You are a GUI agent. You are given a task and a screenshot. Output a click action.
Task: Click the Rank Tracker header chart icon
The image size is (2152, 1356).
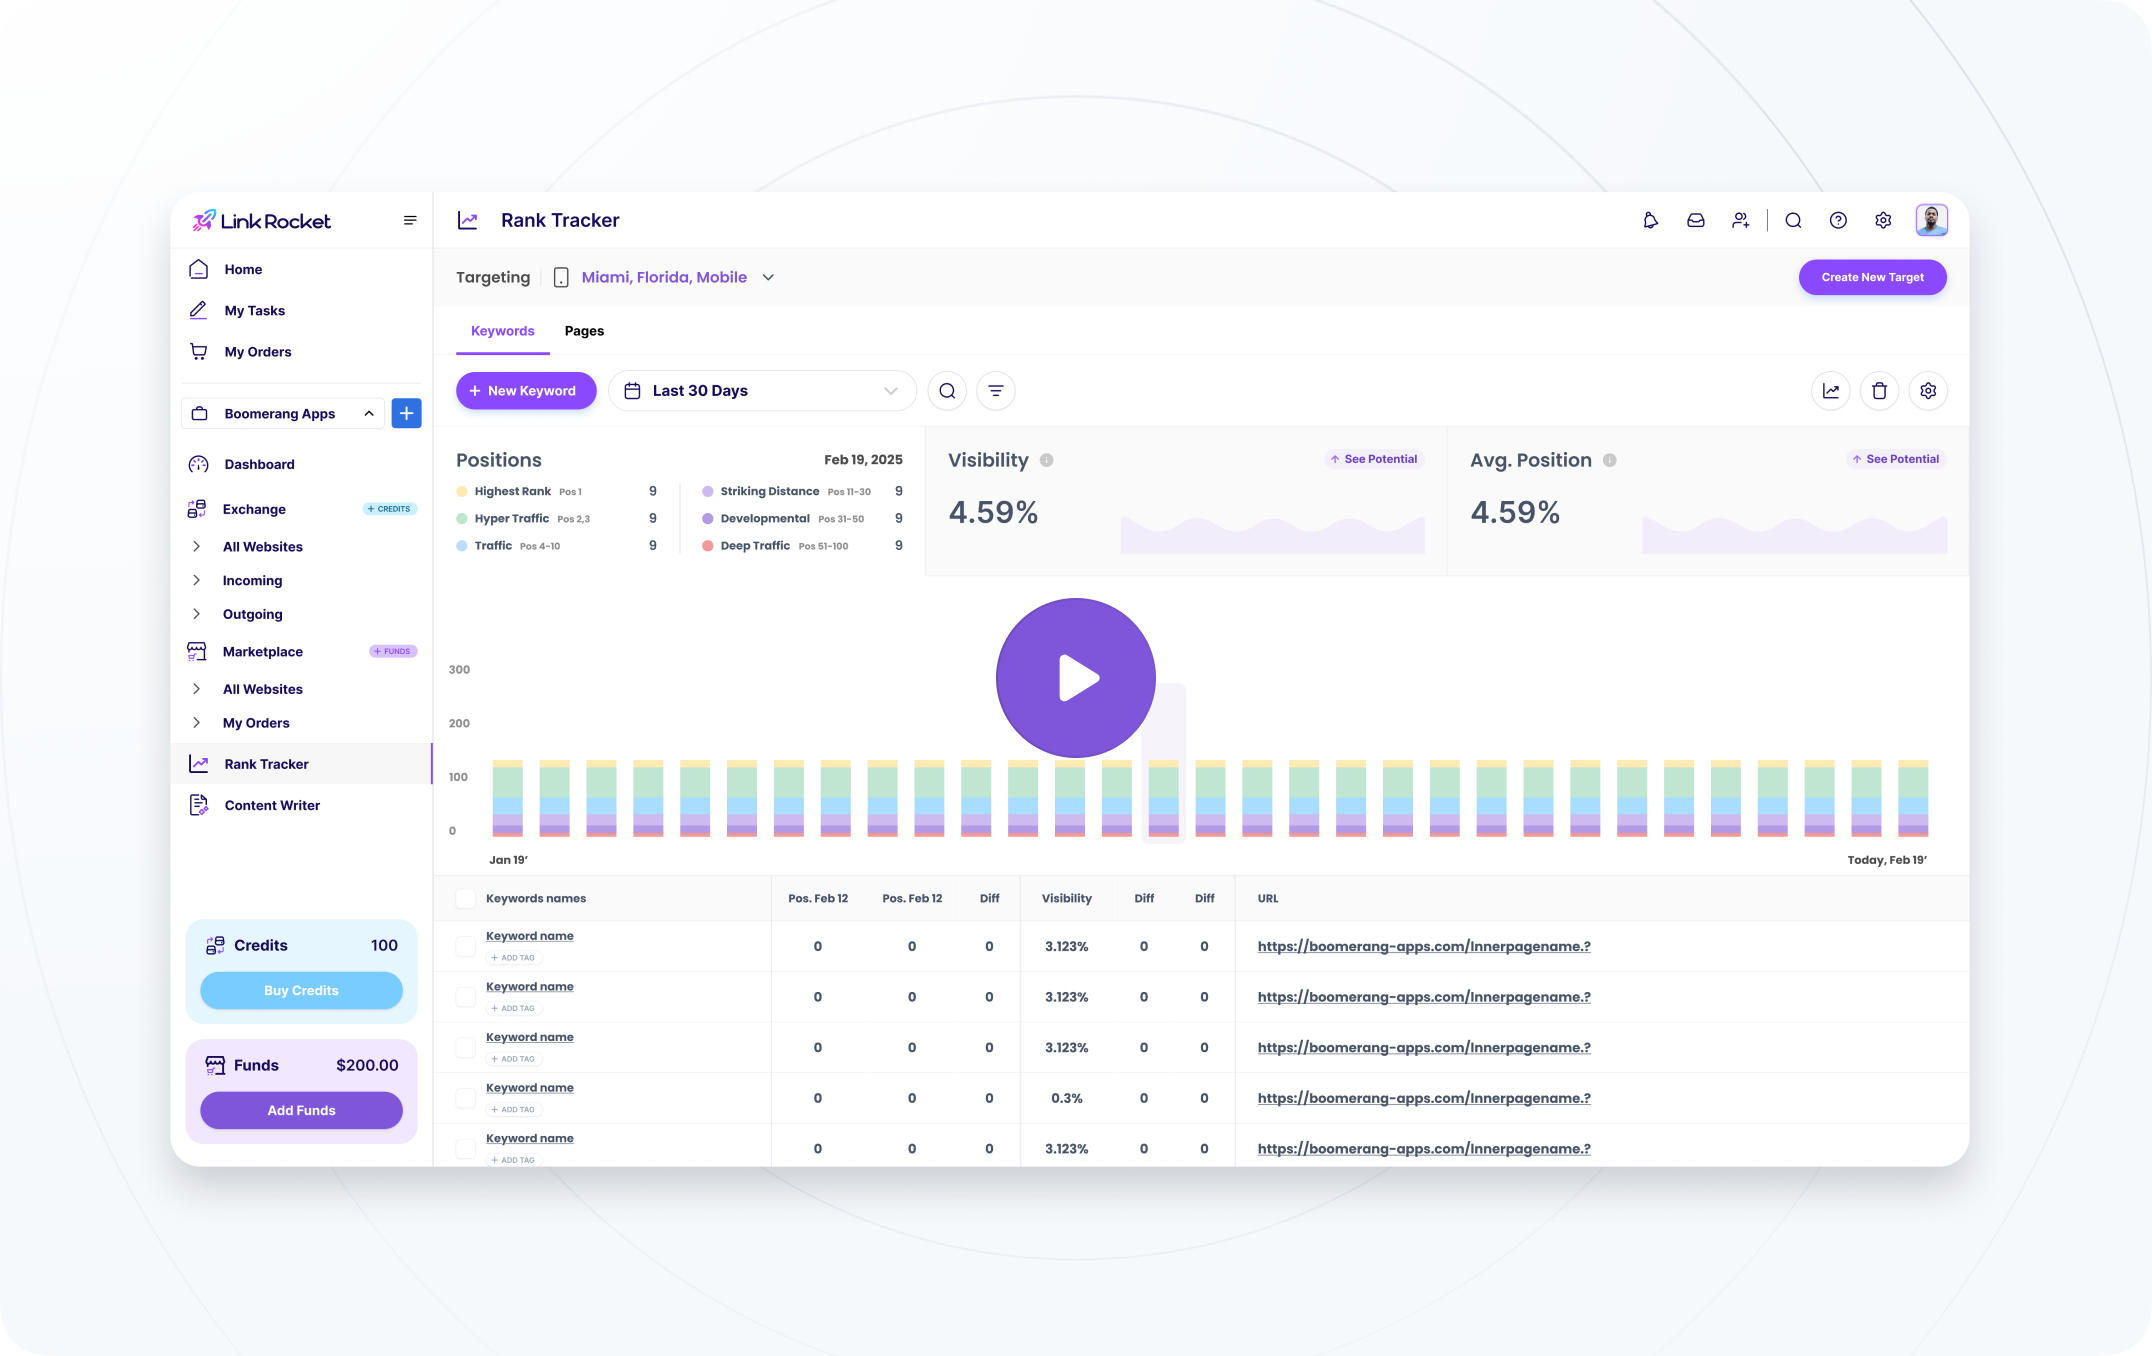click(x=467, y=220)
